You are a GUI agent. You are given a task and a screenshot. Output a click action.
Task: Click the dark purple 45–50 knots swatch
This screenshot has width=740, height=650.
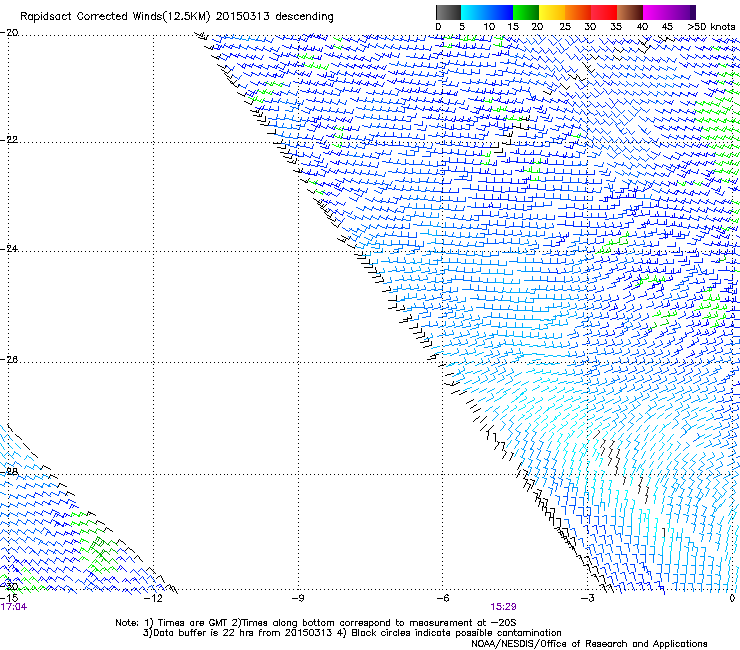682,12
